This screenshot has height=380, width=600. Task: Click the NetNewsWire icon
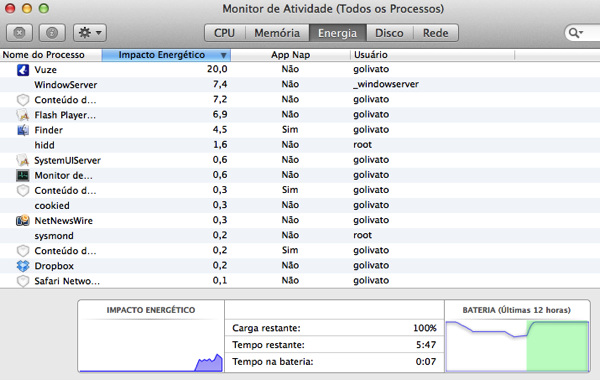tap(23, 220)
